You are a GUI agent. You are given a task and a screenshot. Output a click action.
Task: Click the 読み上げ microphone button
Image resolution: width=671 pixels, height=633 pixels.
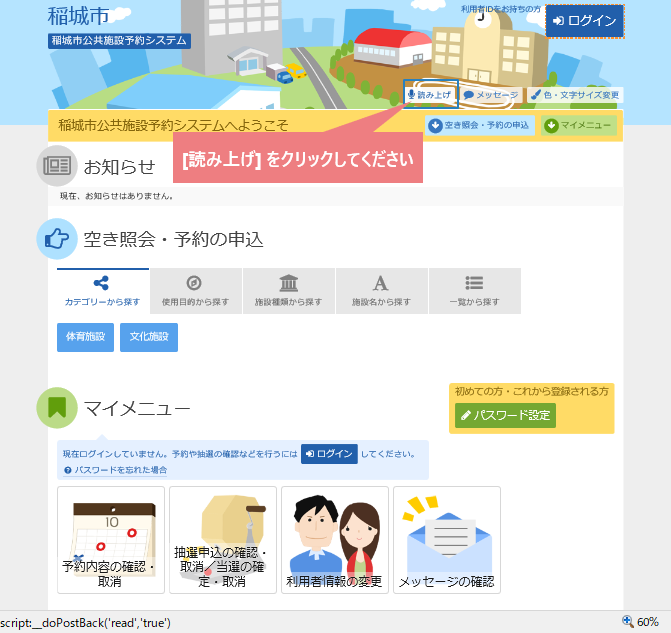(x=431, y=94)
